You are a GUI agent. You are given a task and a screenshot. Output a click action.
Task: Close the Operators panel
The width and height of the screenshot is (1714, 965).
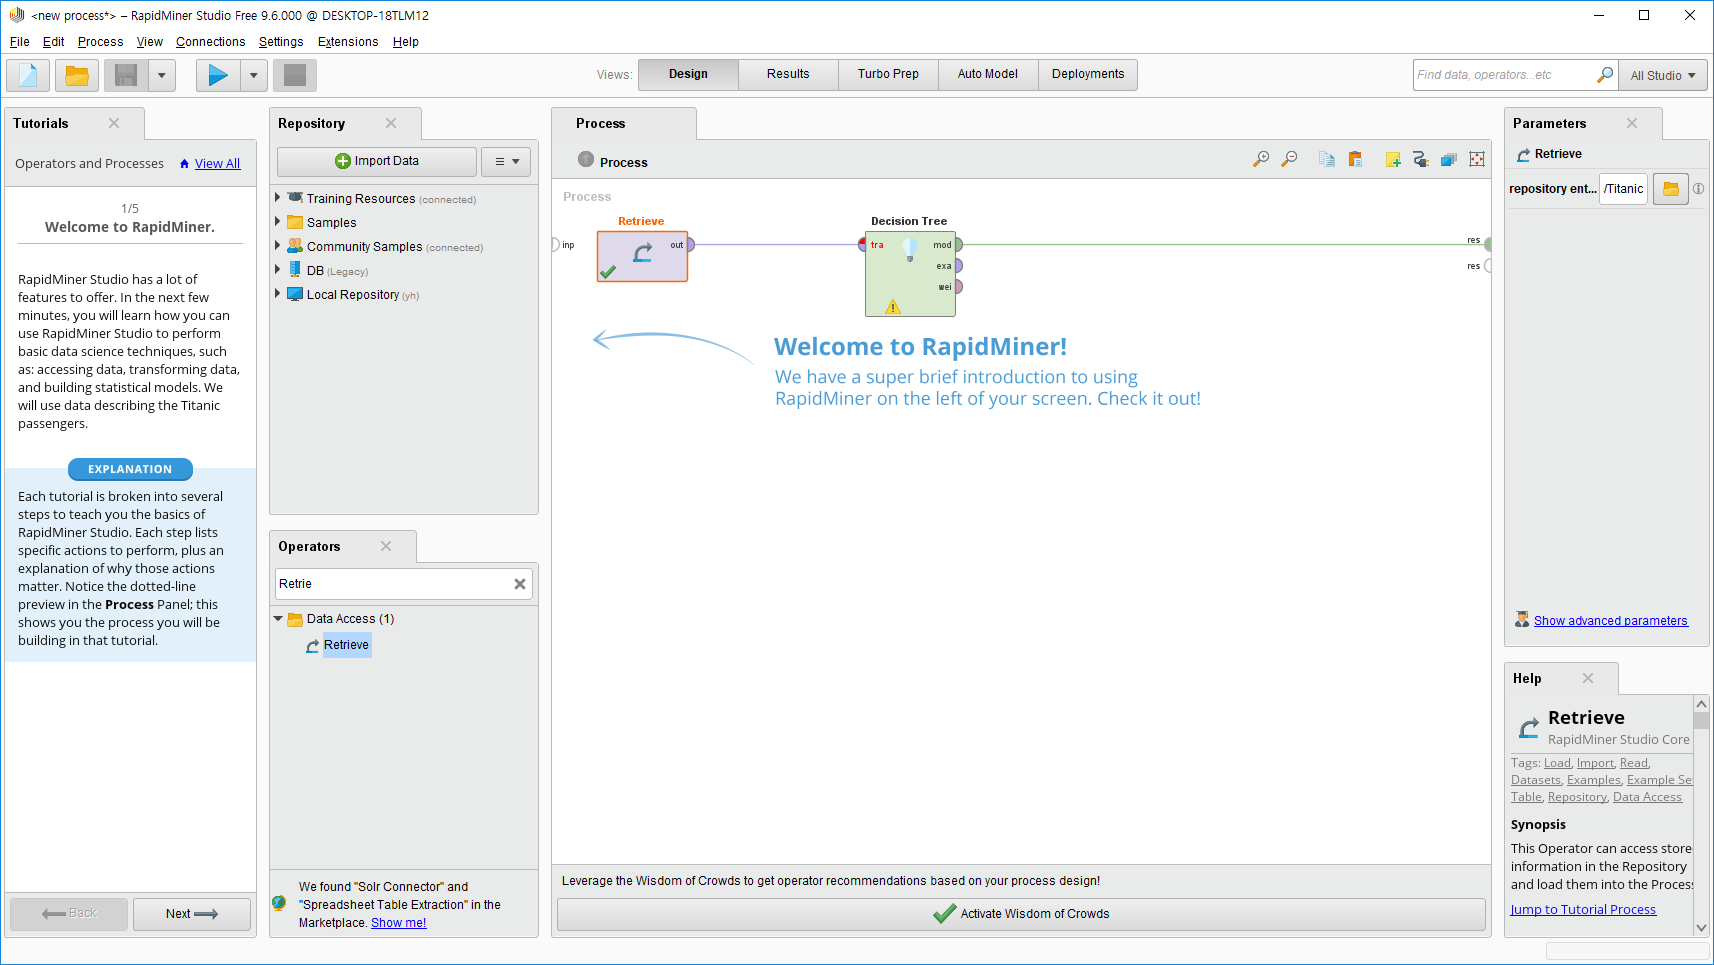coord(386,546)
